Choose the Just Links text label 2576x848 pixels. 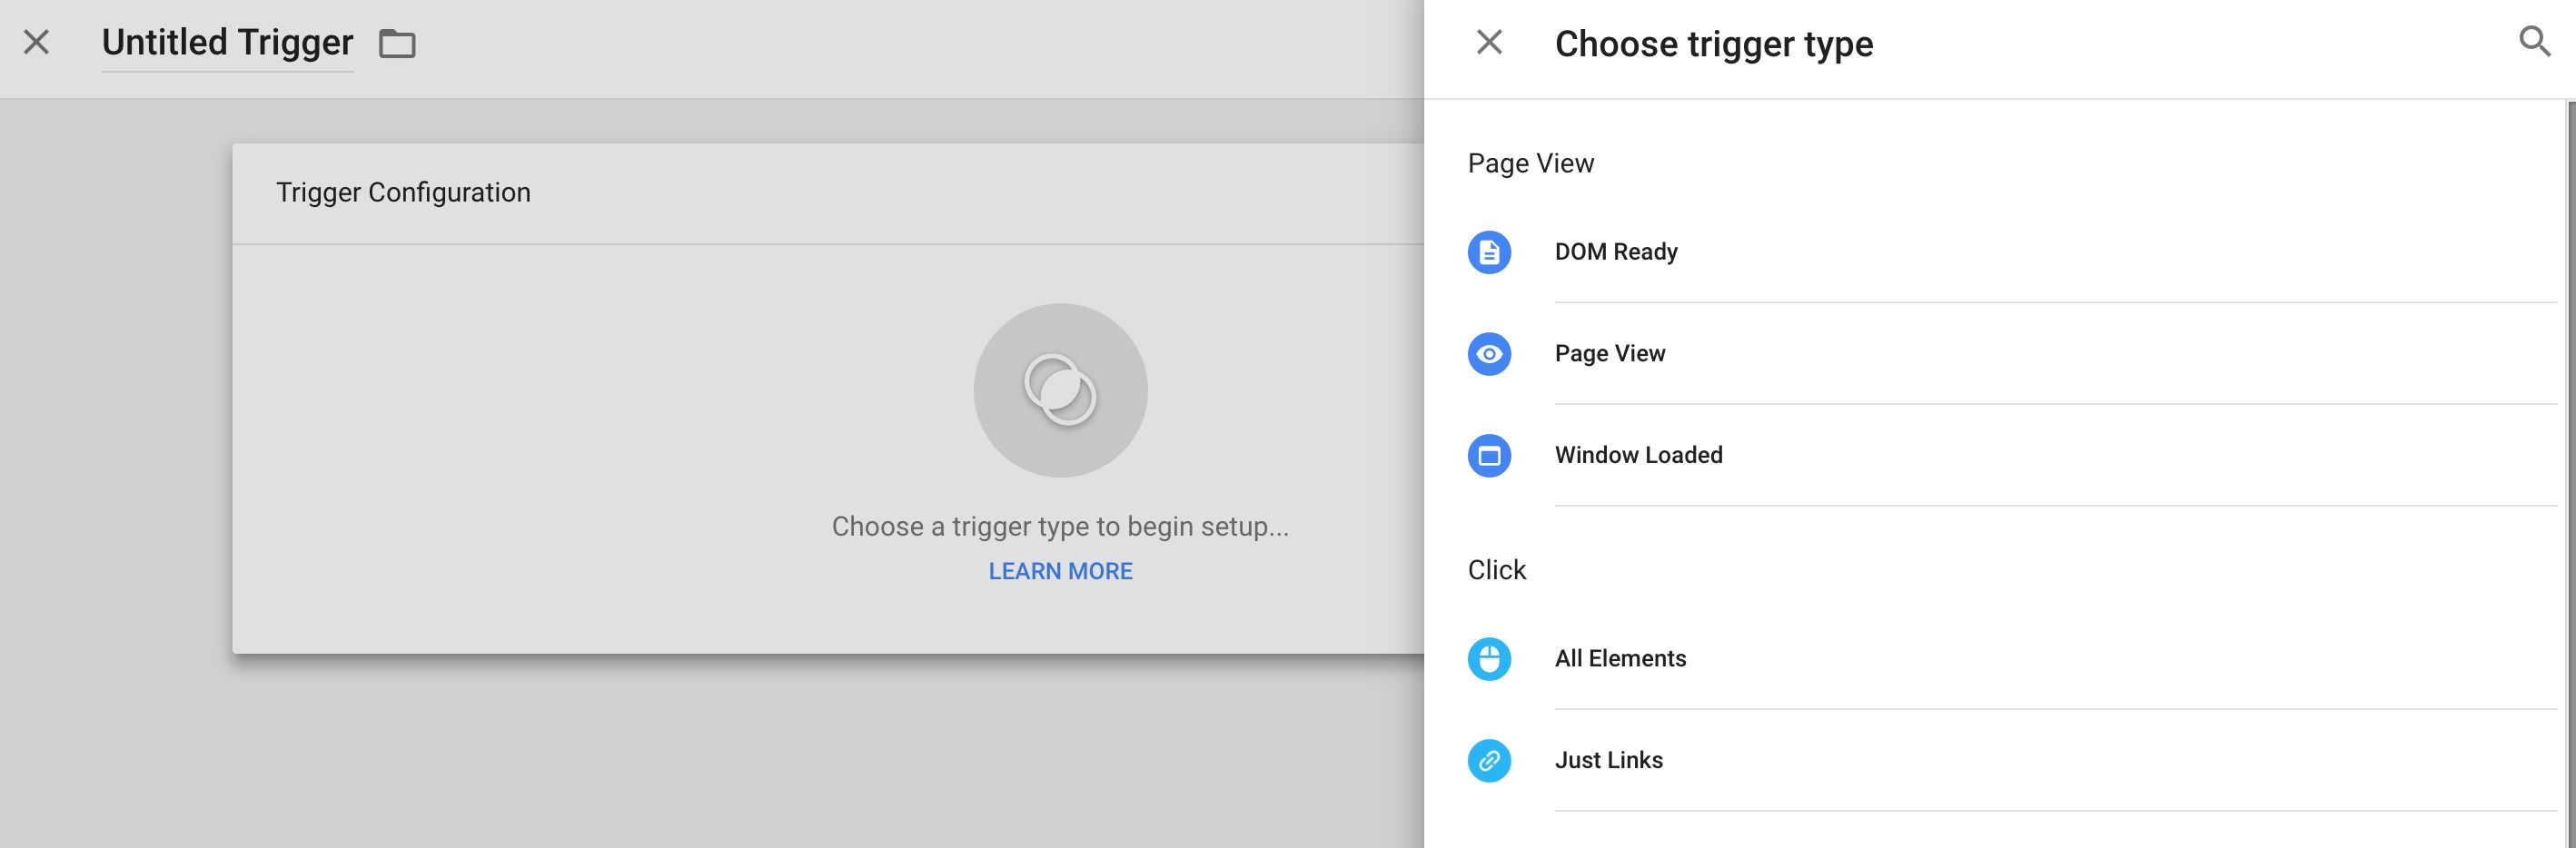pyautogui.click(x=1608, y=761)
